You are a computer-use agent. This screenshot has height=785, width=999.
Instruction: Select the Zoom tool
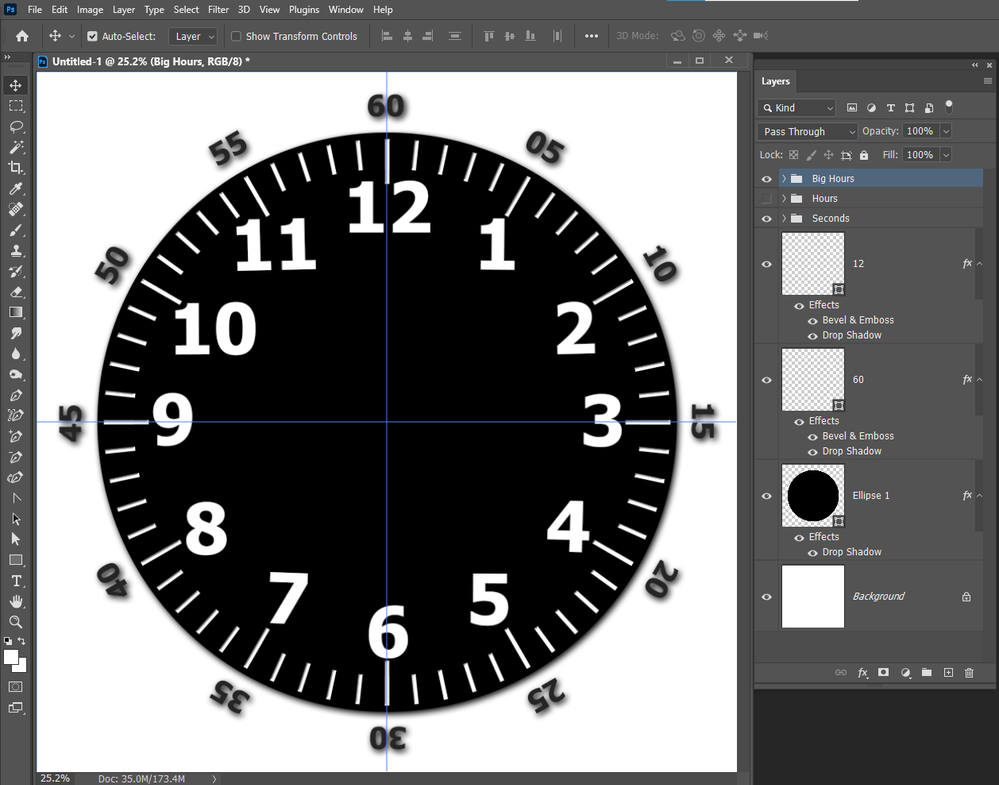click(15, 621)
